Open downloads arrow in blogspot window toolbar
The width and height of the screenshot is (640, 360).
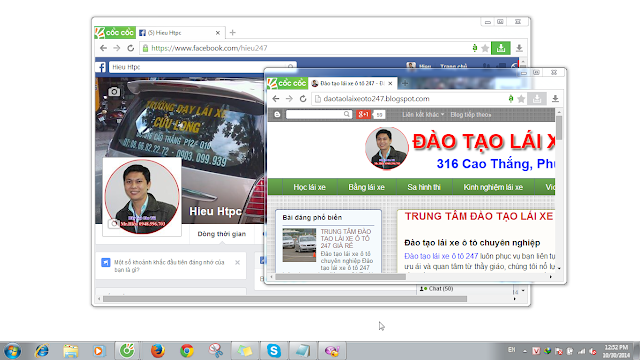coord(555,99)
